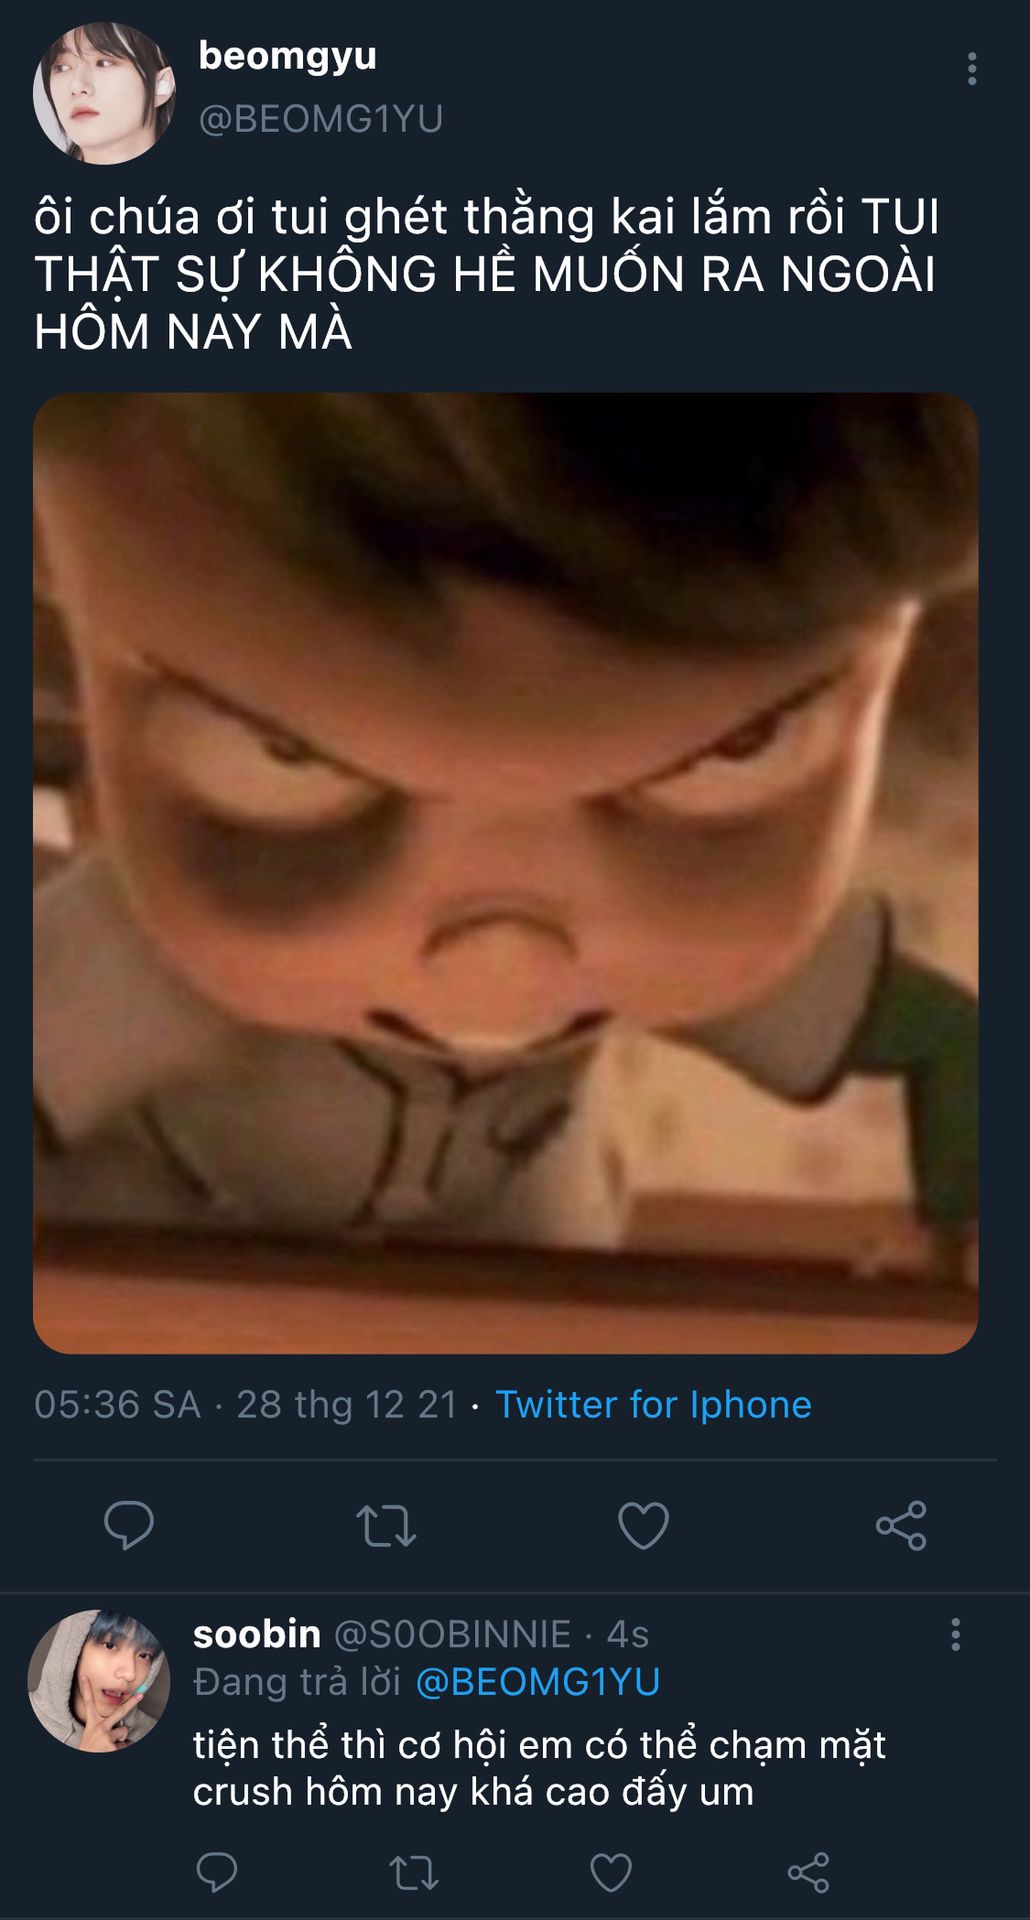Viewport: 1030px width, 1920px height.
Task: Tap the @BEOMG1YU mention in soobin's reply
Action: coord(537,1682)
